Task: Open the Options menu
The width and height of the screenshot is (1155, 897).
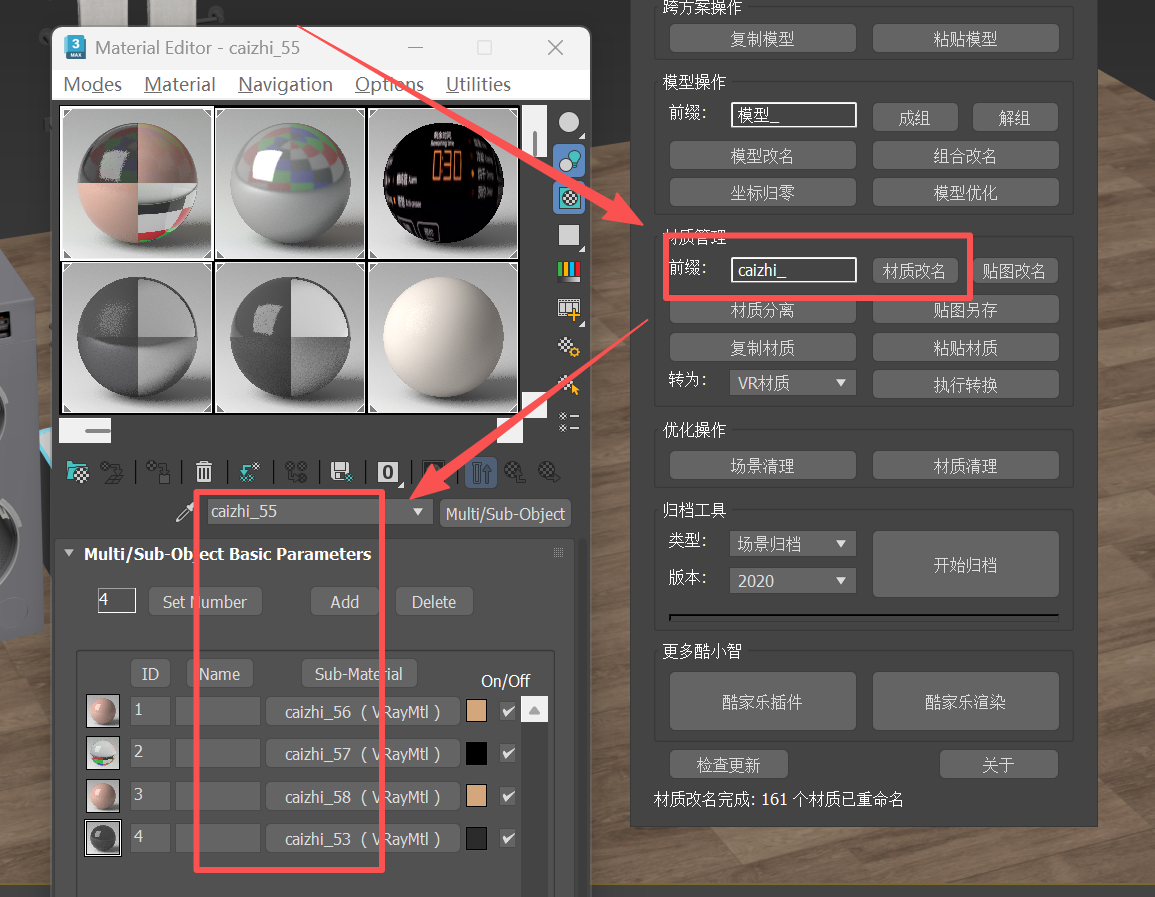Action: (389, 85)
